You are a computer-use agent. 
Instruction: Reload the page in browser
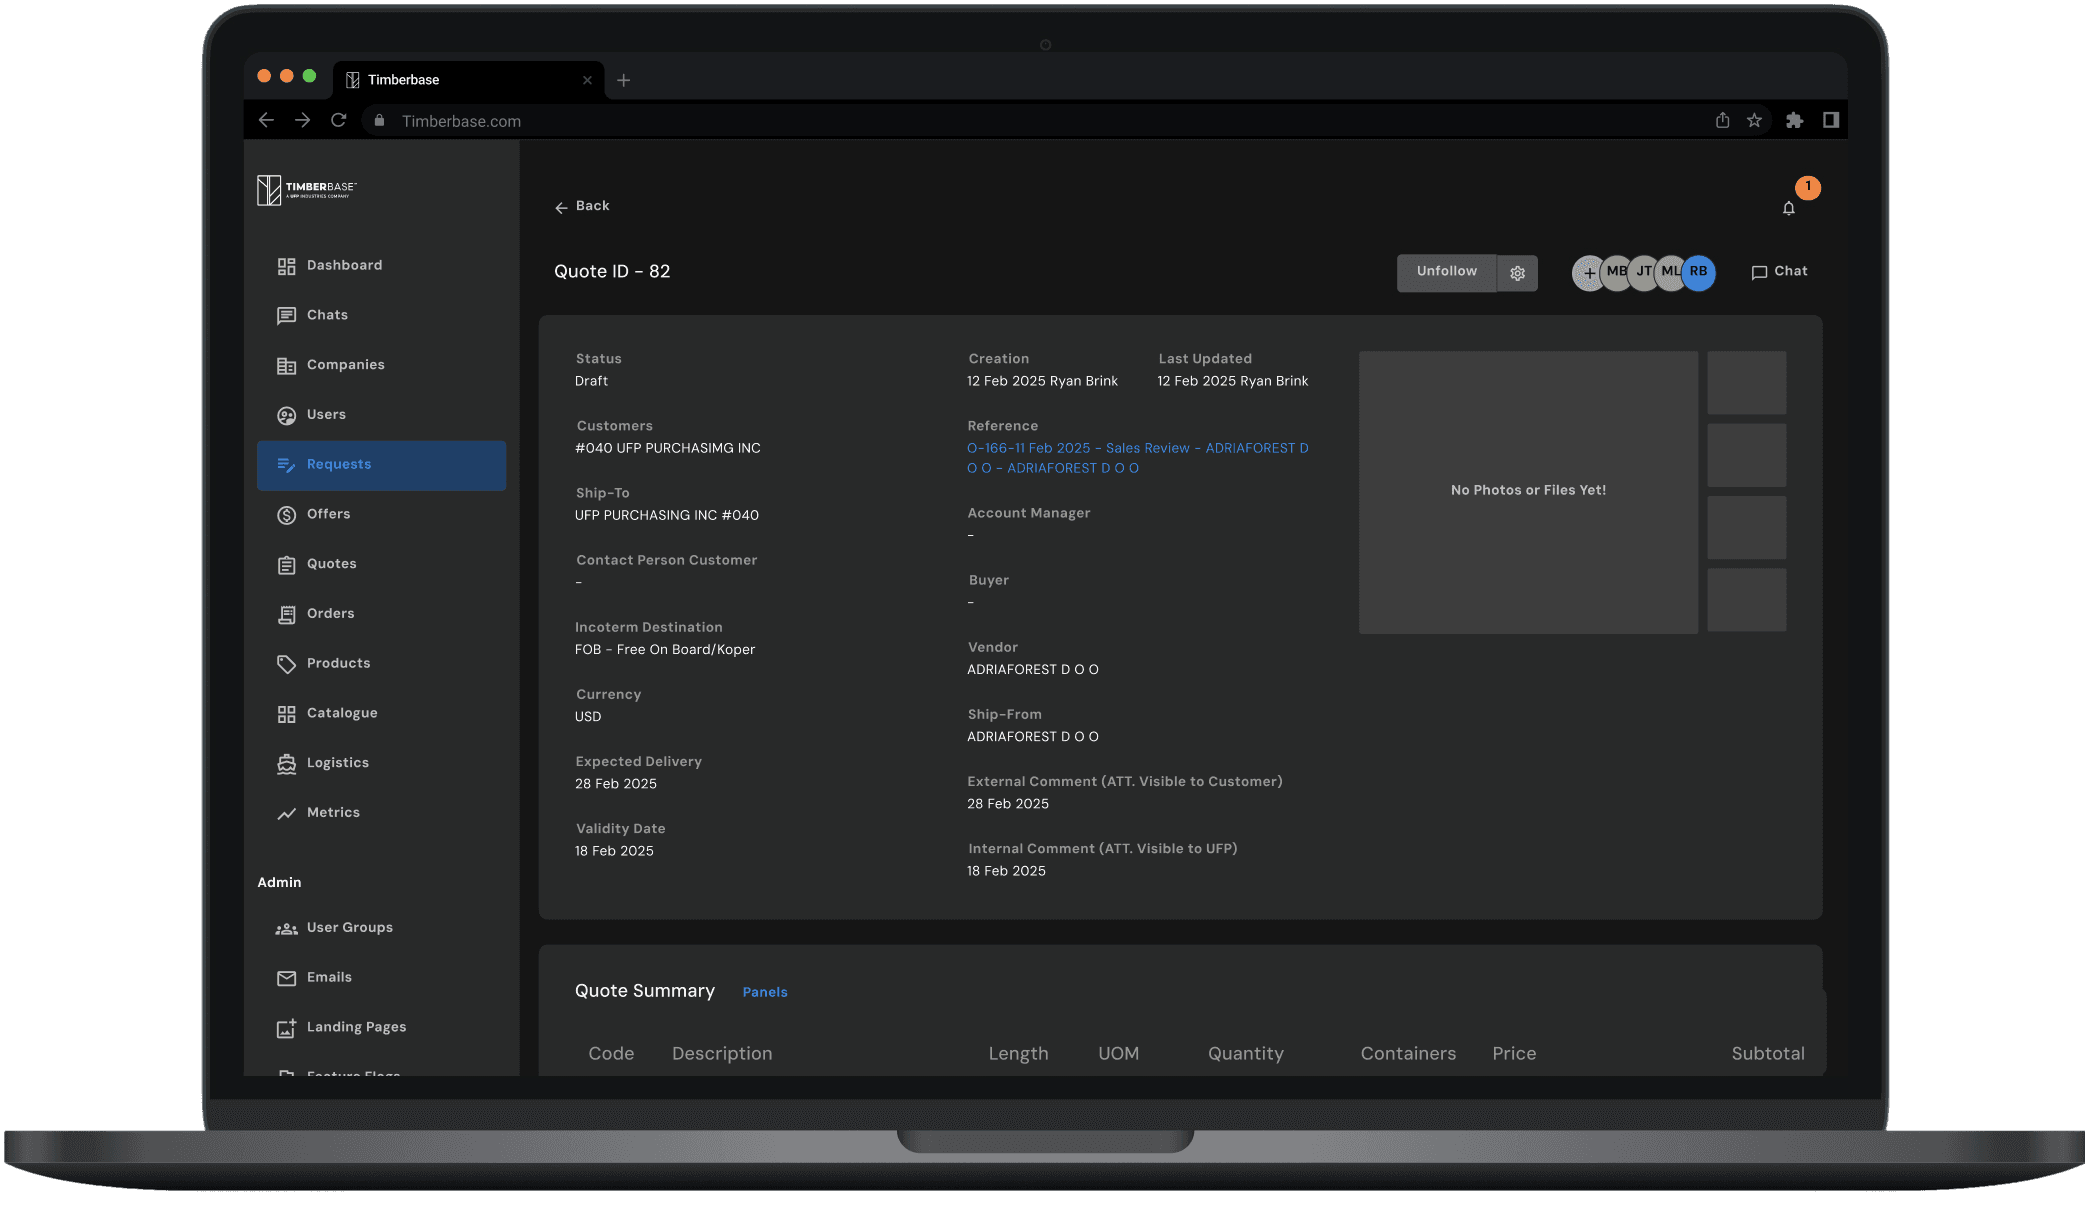click(x=338, y=121)
